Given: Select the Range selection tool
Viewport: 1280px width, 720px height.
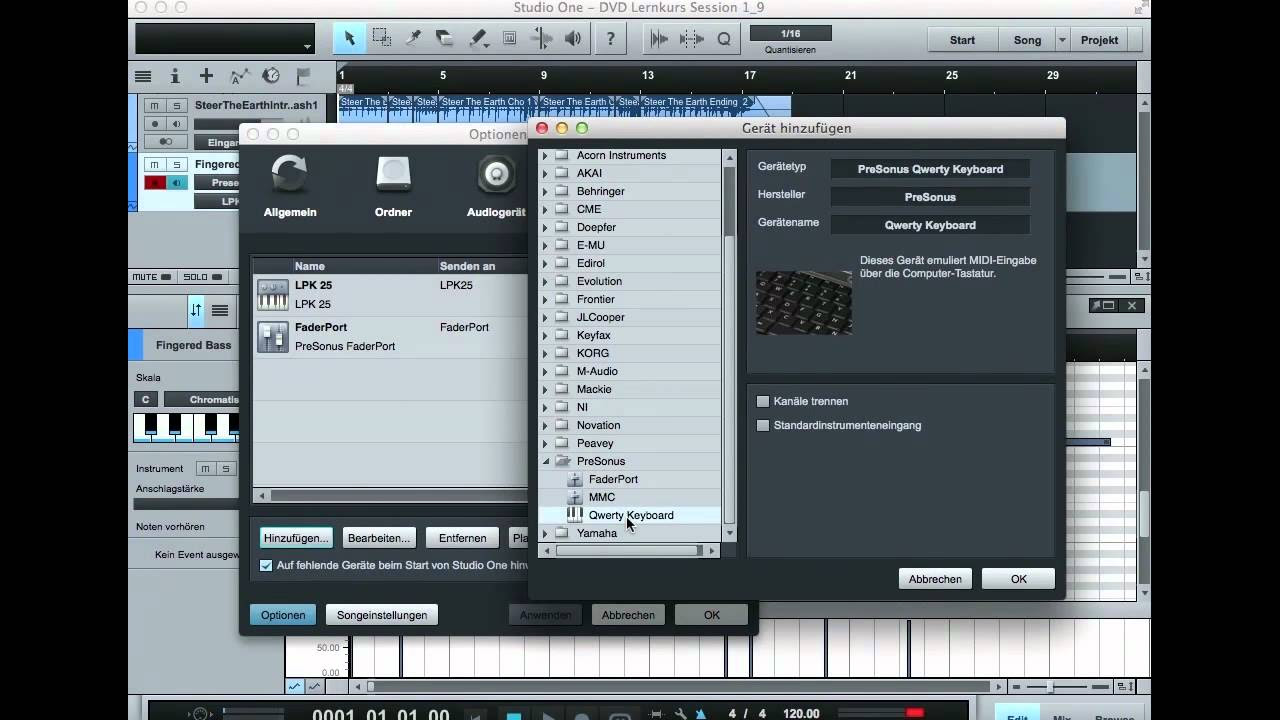Looking at the screenshot, I should click(x=381, y=39).
